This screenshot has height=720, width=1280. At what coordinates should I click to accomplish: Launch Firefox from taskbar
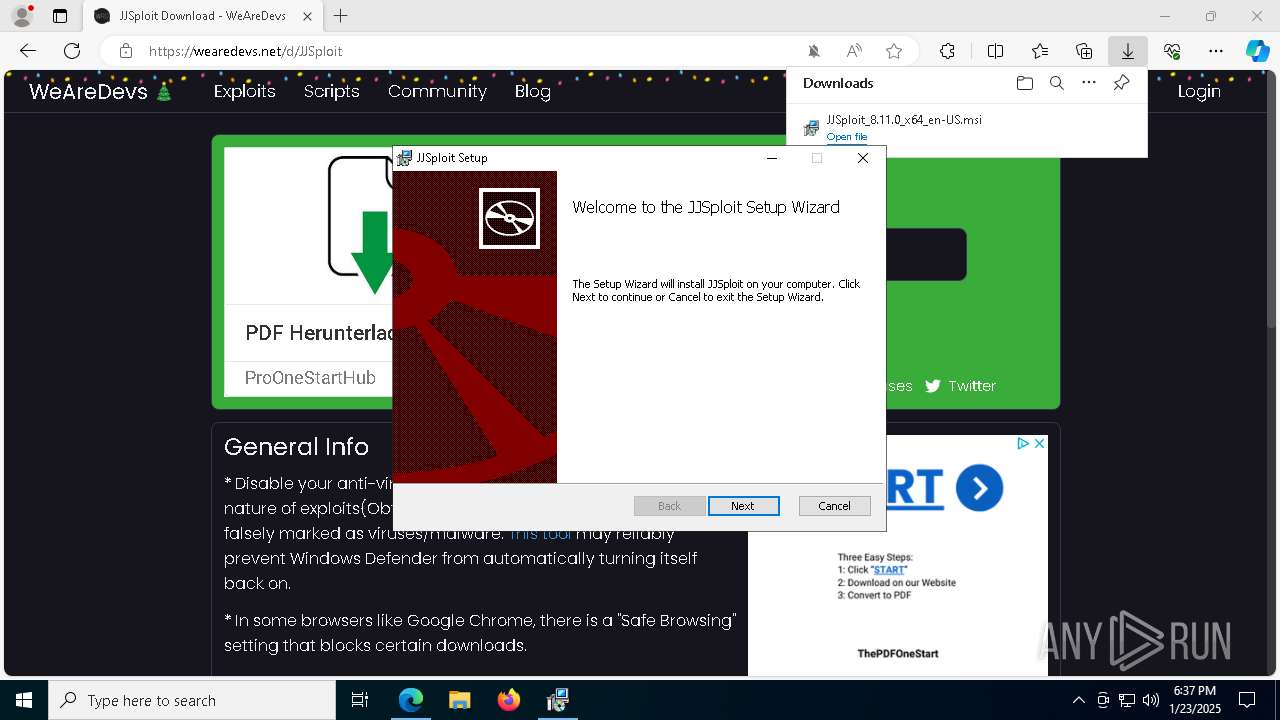click(x=509, y=700)
